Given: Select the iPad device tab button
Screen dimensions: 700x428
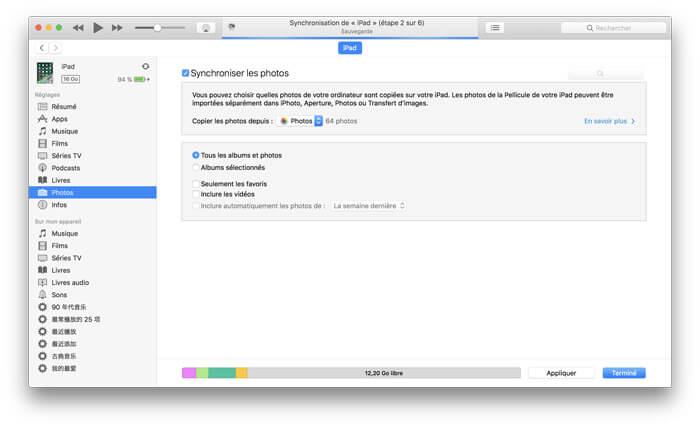Looking at the screenshot, I should [350, 48].
